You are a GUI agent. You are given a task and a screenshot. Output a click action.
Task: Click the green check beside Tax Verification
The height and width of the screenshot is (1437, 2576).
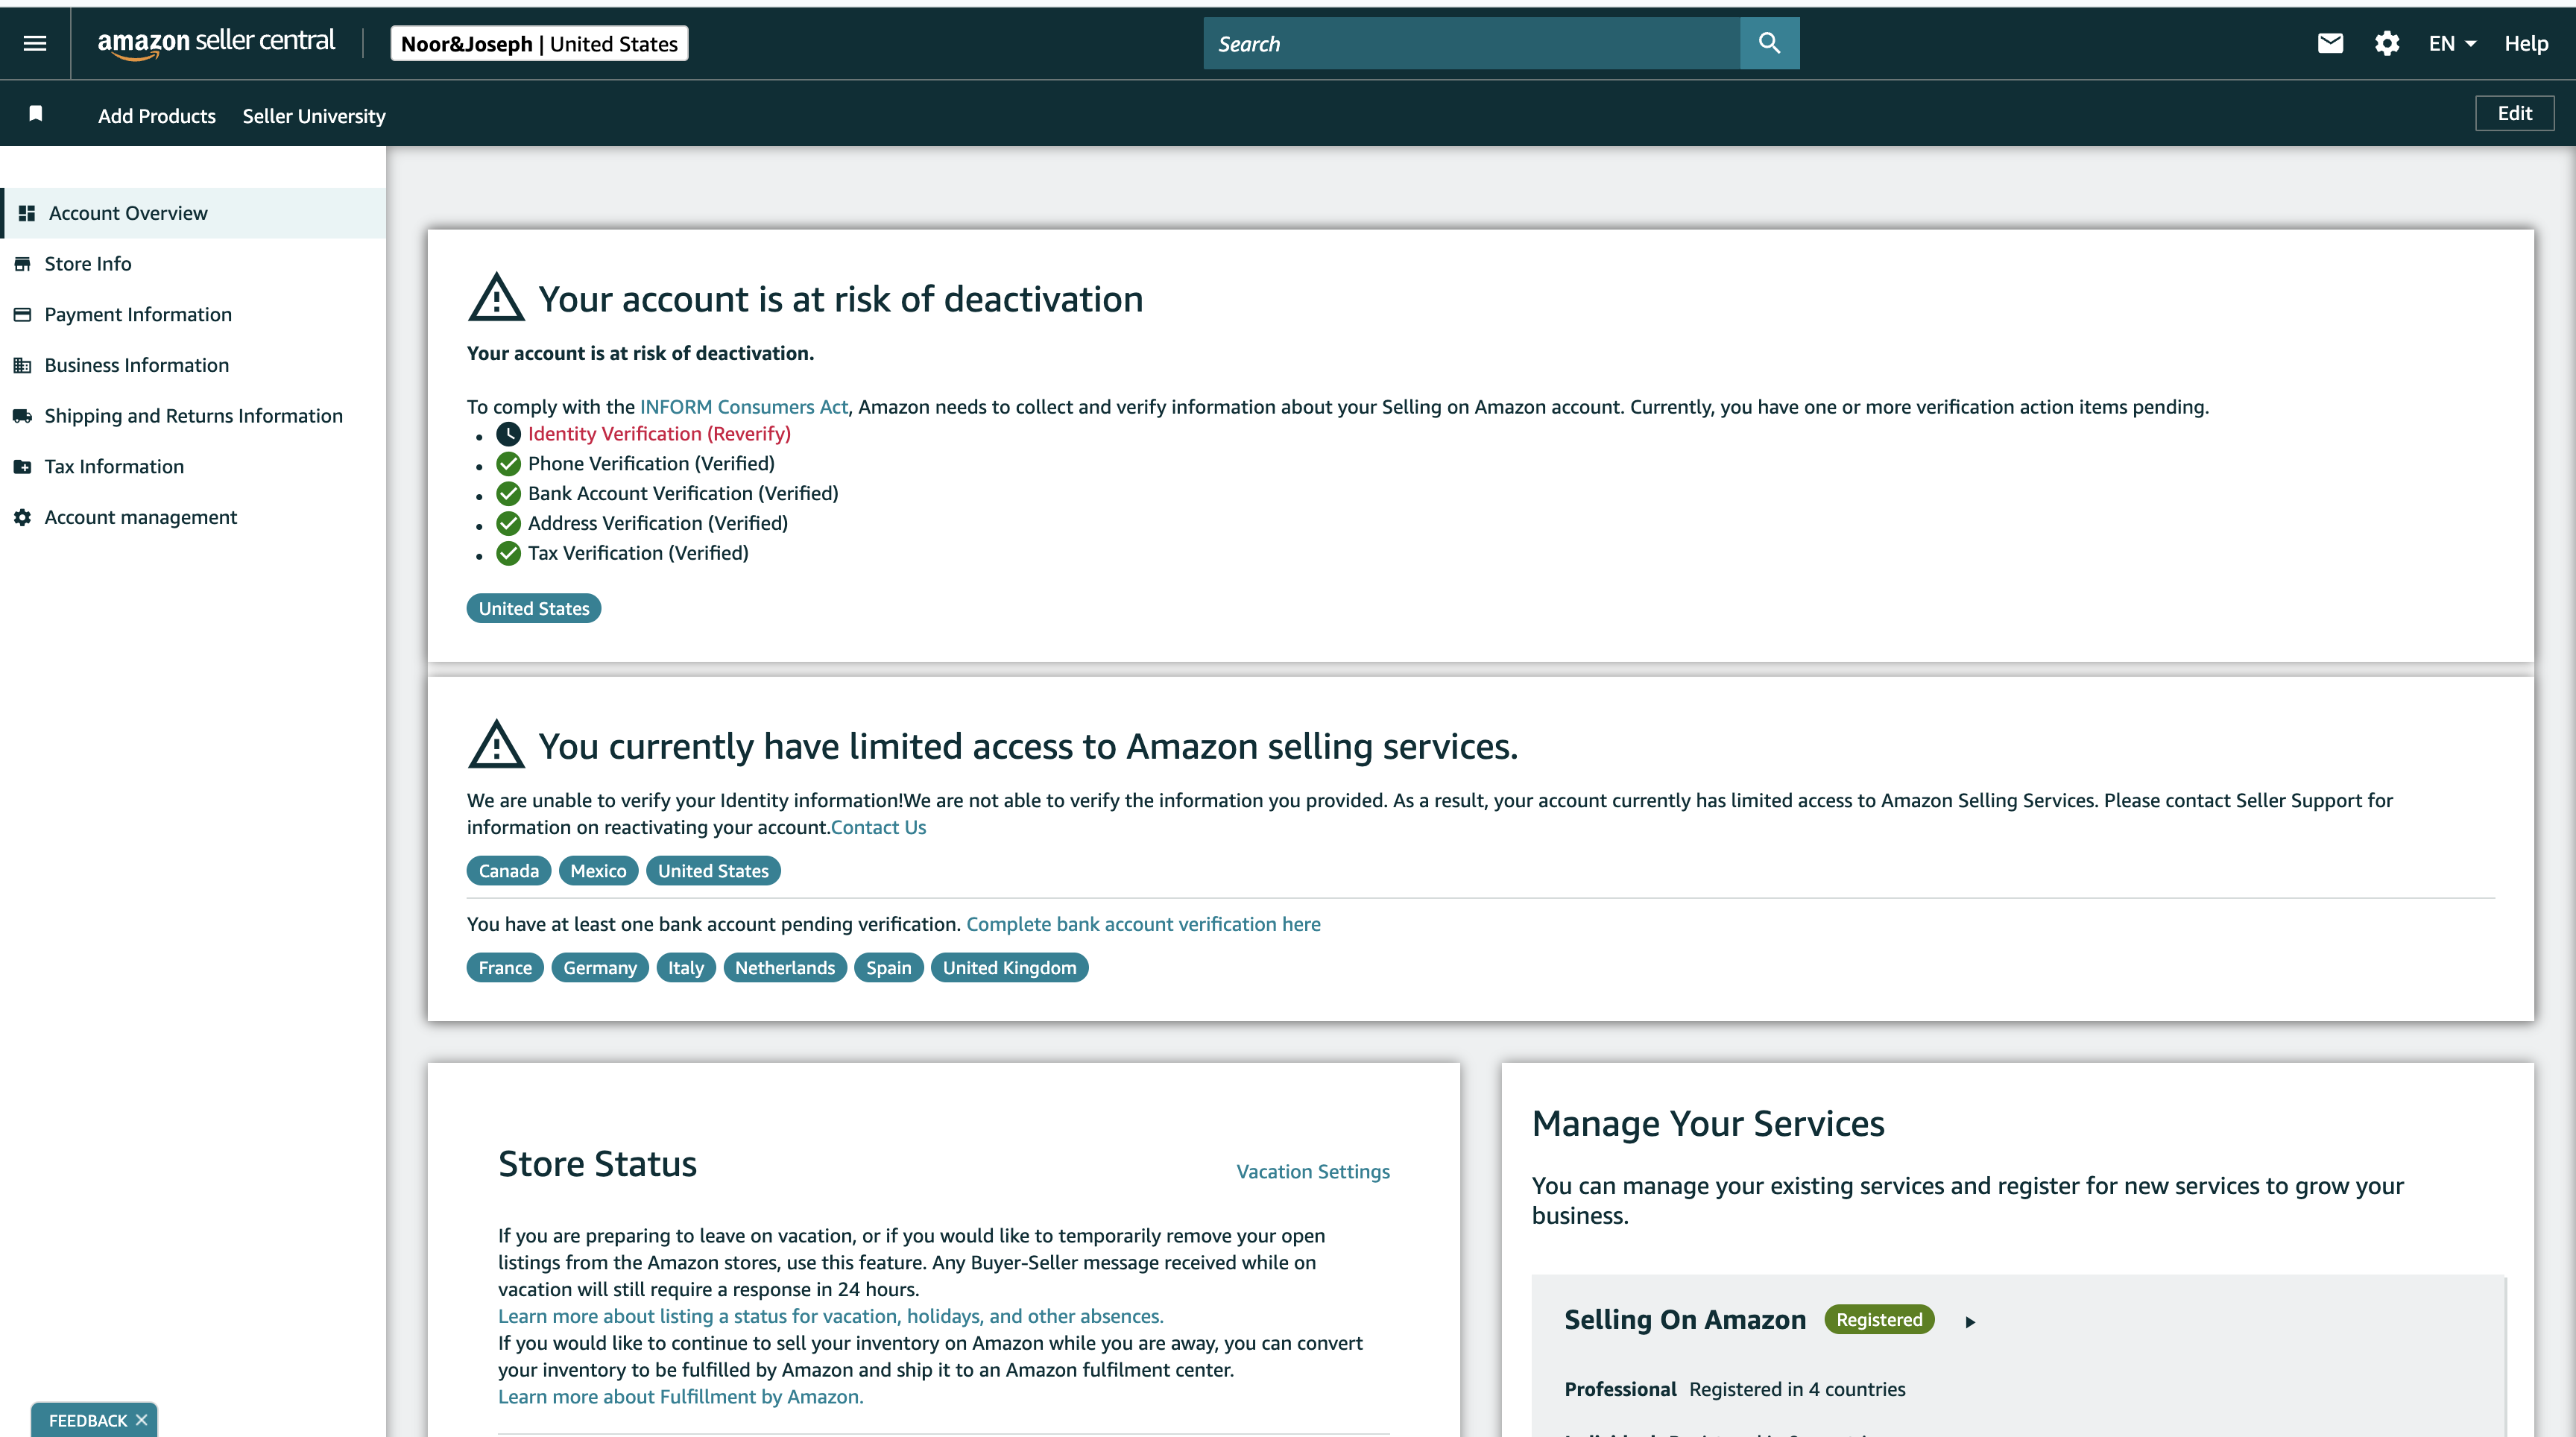[x=508, y=553]
